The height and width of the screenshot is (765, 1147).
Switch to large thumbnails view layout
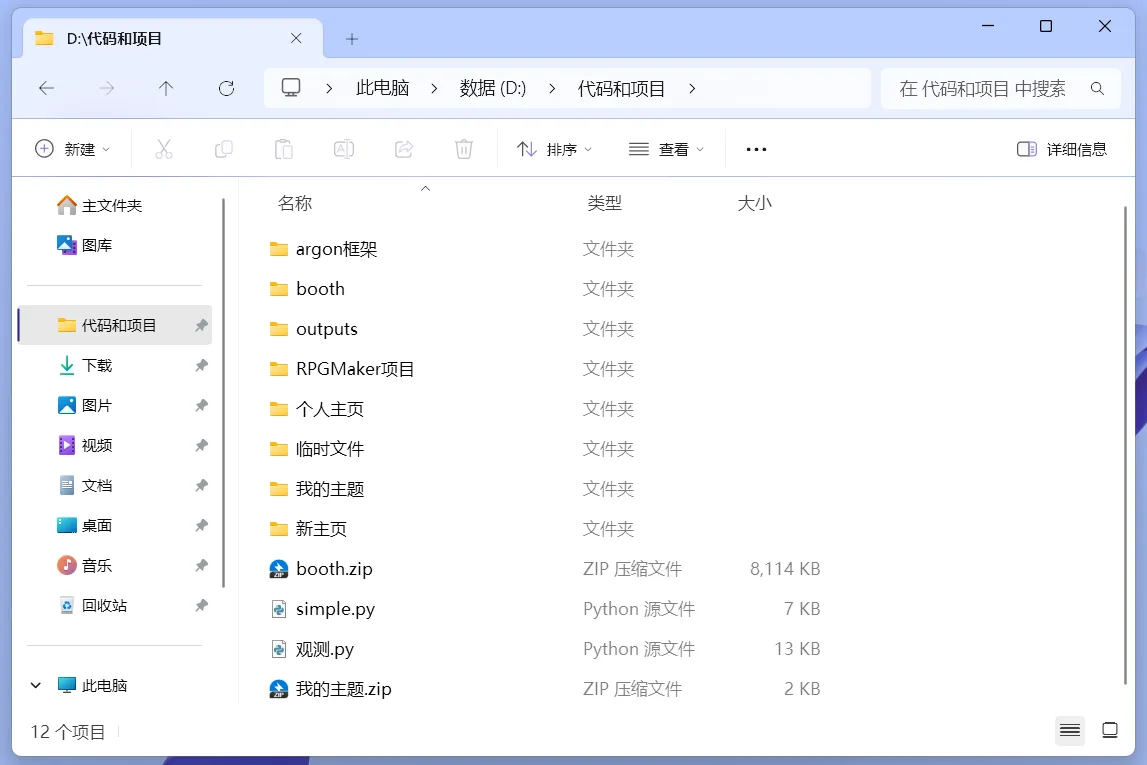(x=1109, y=731)
